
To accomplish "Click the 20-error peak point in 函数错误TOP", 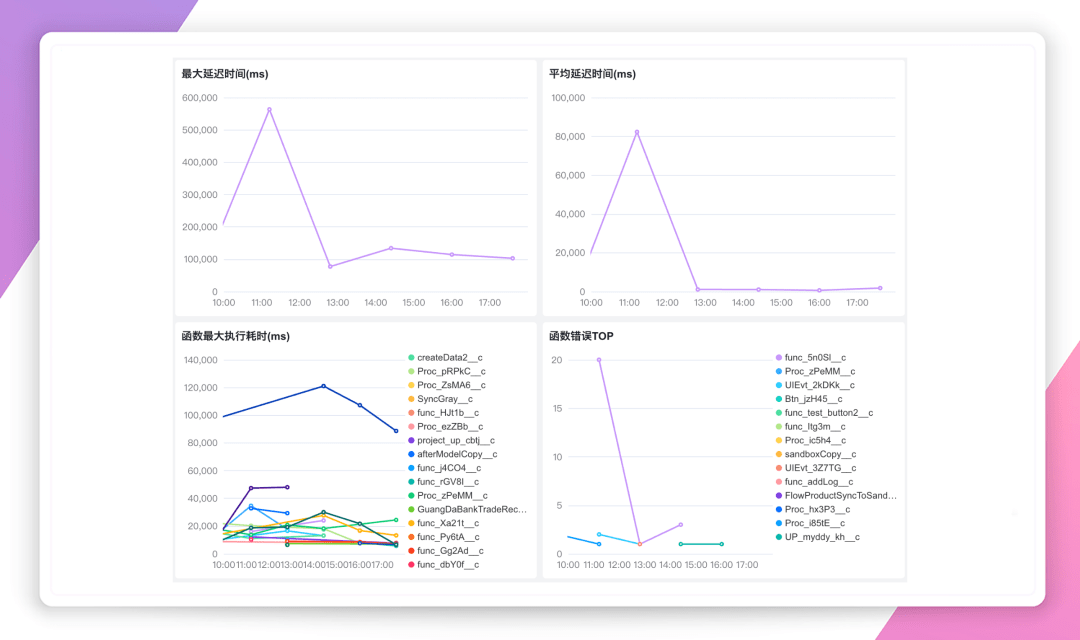I will tap(599, 360).
